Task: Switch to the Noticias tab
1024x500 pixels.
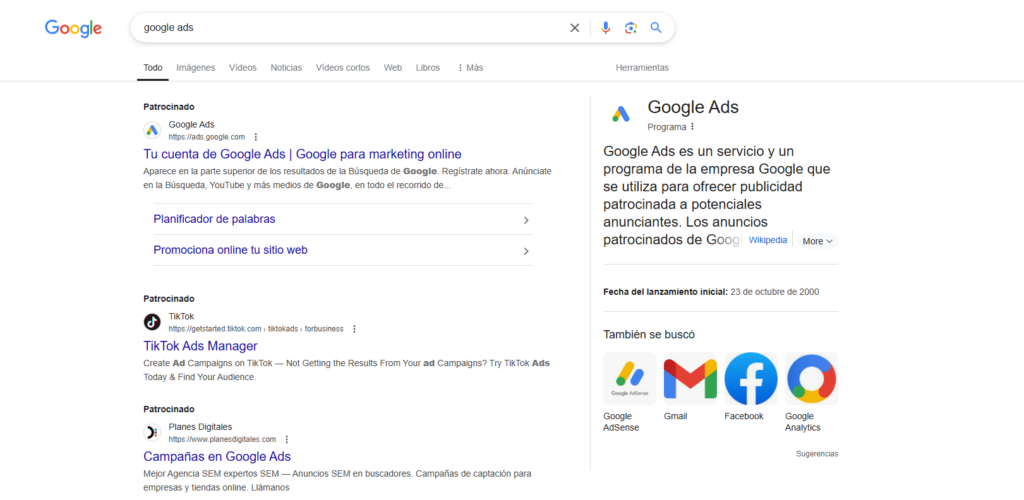Action: point(286,68)
